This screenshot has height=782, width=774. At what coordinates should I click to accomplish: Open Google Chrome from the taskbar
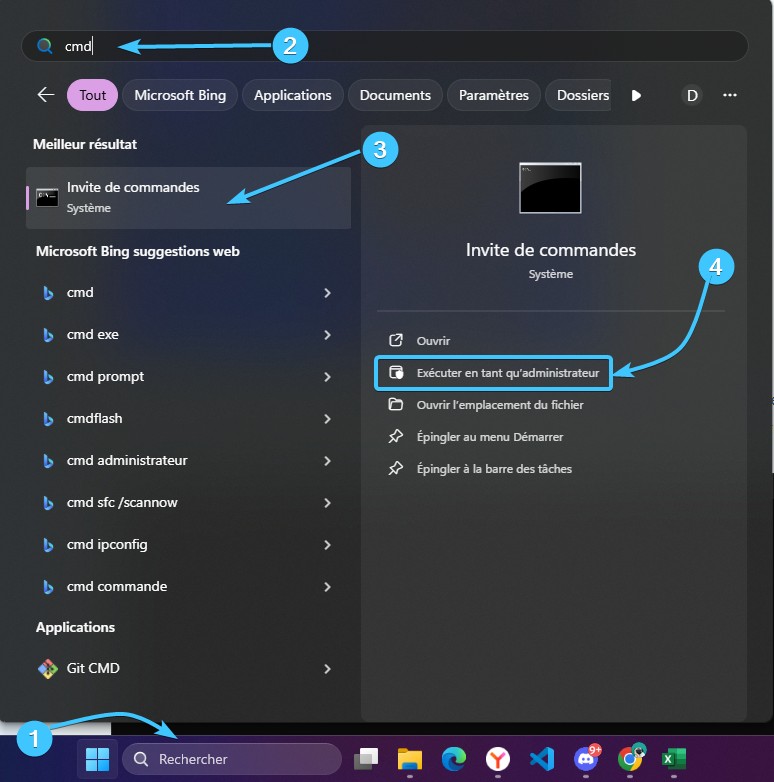tap(630, 759)
